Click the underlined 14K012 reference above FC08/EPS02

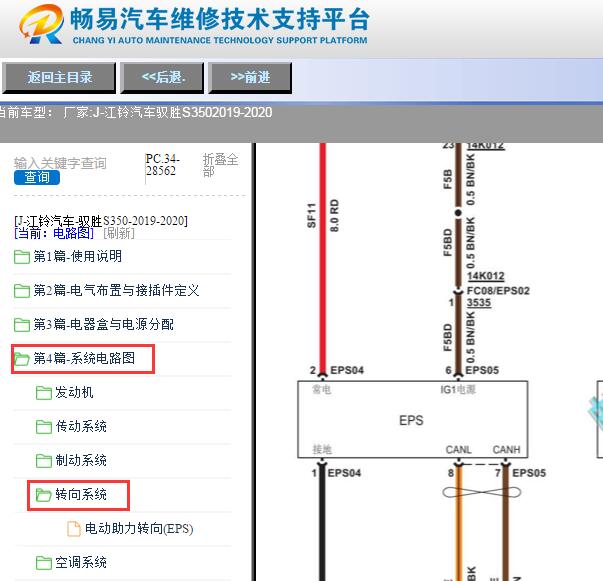pyautogui.click(x=486, y=276)
